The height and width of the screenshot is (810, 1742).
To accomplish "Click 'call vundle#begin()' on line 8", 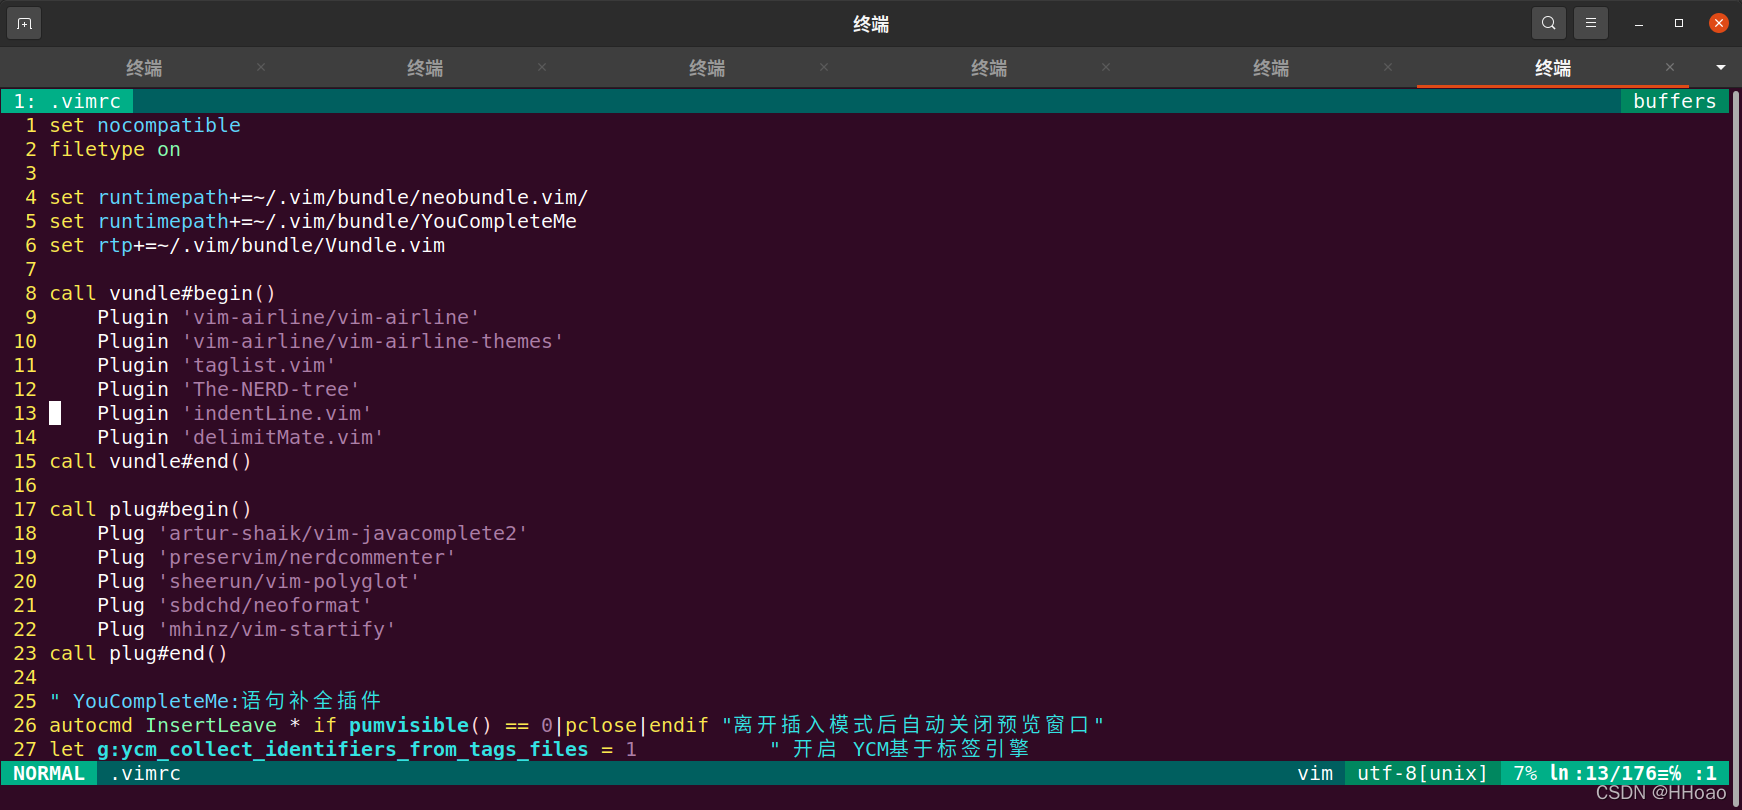I will [163, 293].
